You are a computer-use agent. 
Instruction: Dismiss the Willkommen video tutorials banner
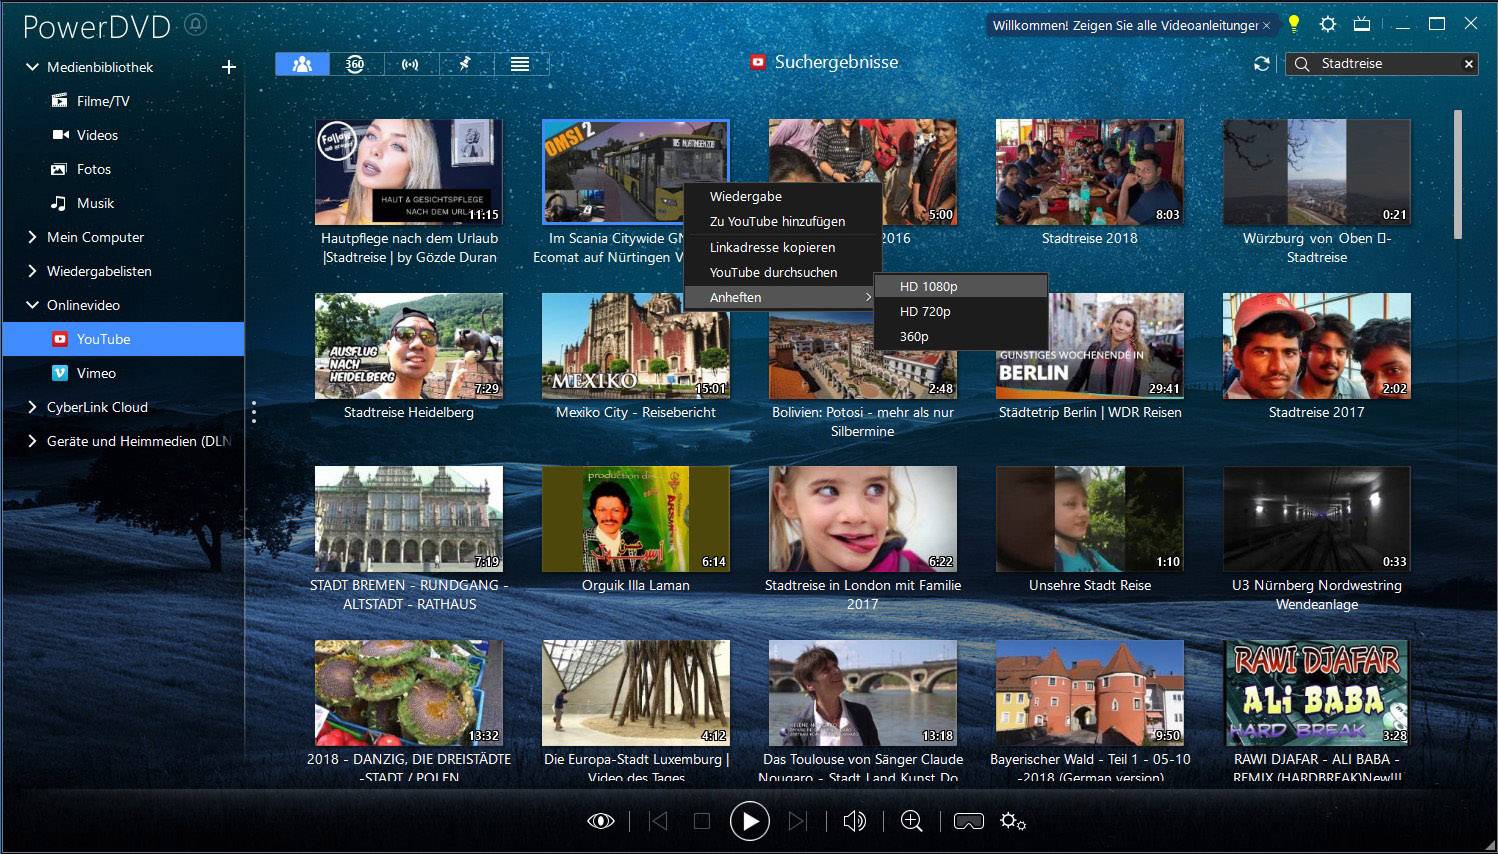1265,25
